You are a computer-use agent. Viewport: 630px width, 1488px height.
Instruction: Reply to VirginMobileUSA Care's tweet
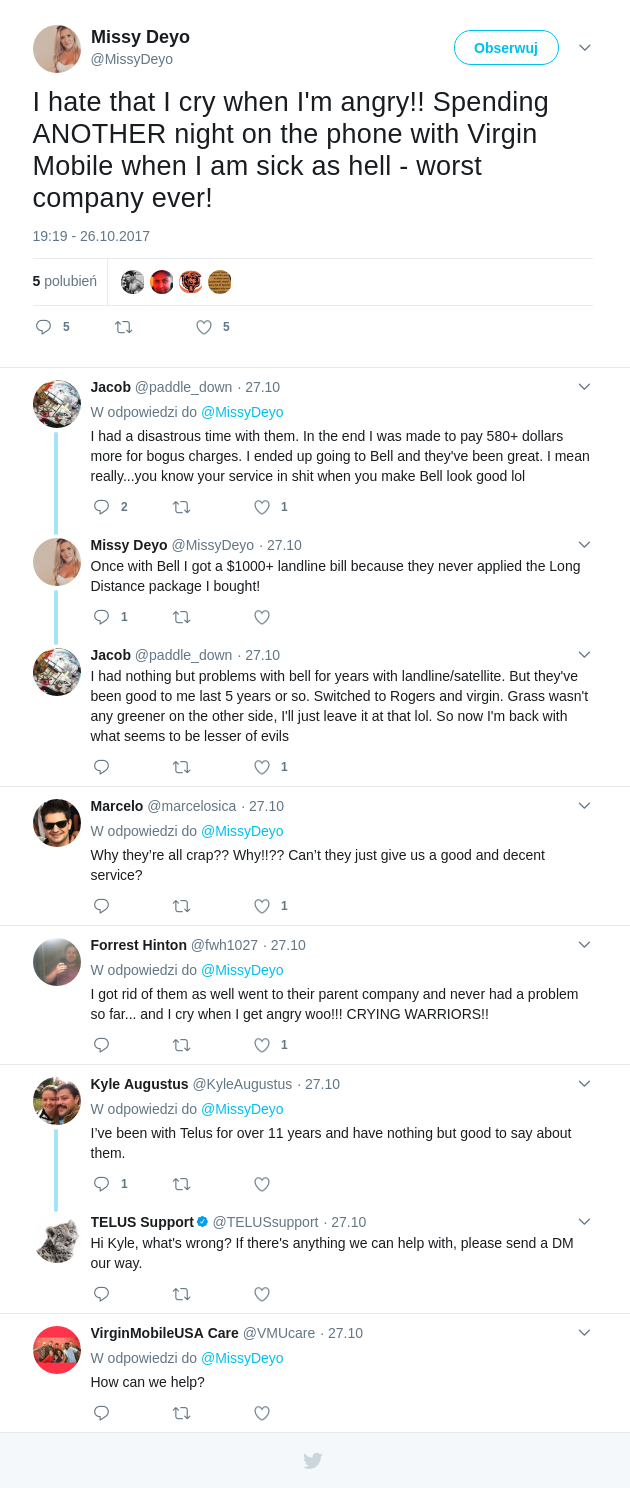[101, 1413]
